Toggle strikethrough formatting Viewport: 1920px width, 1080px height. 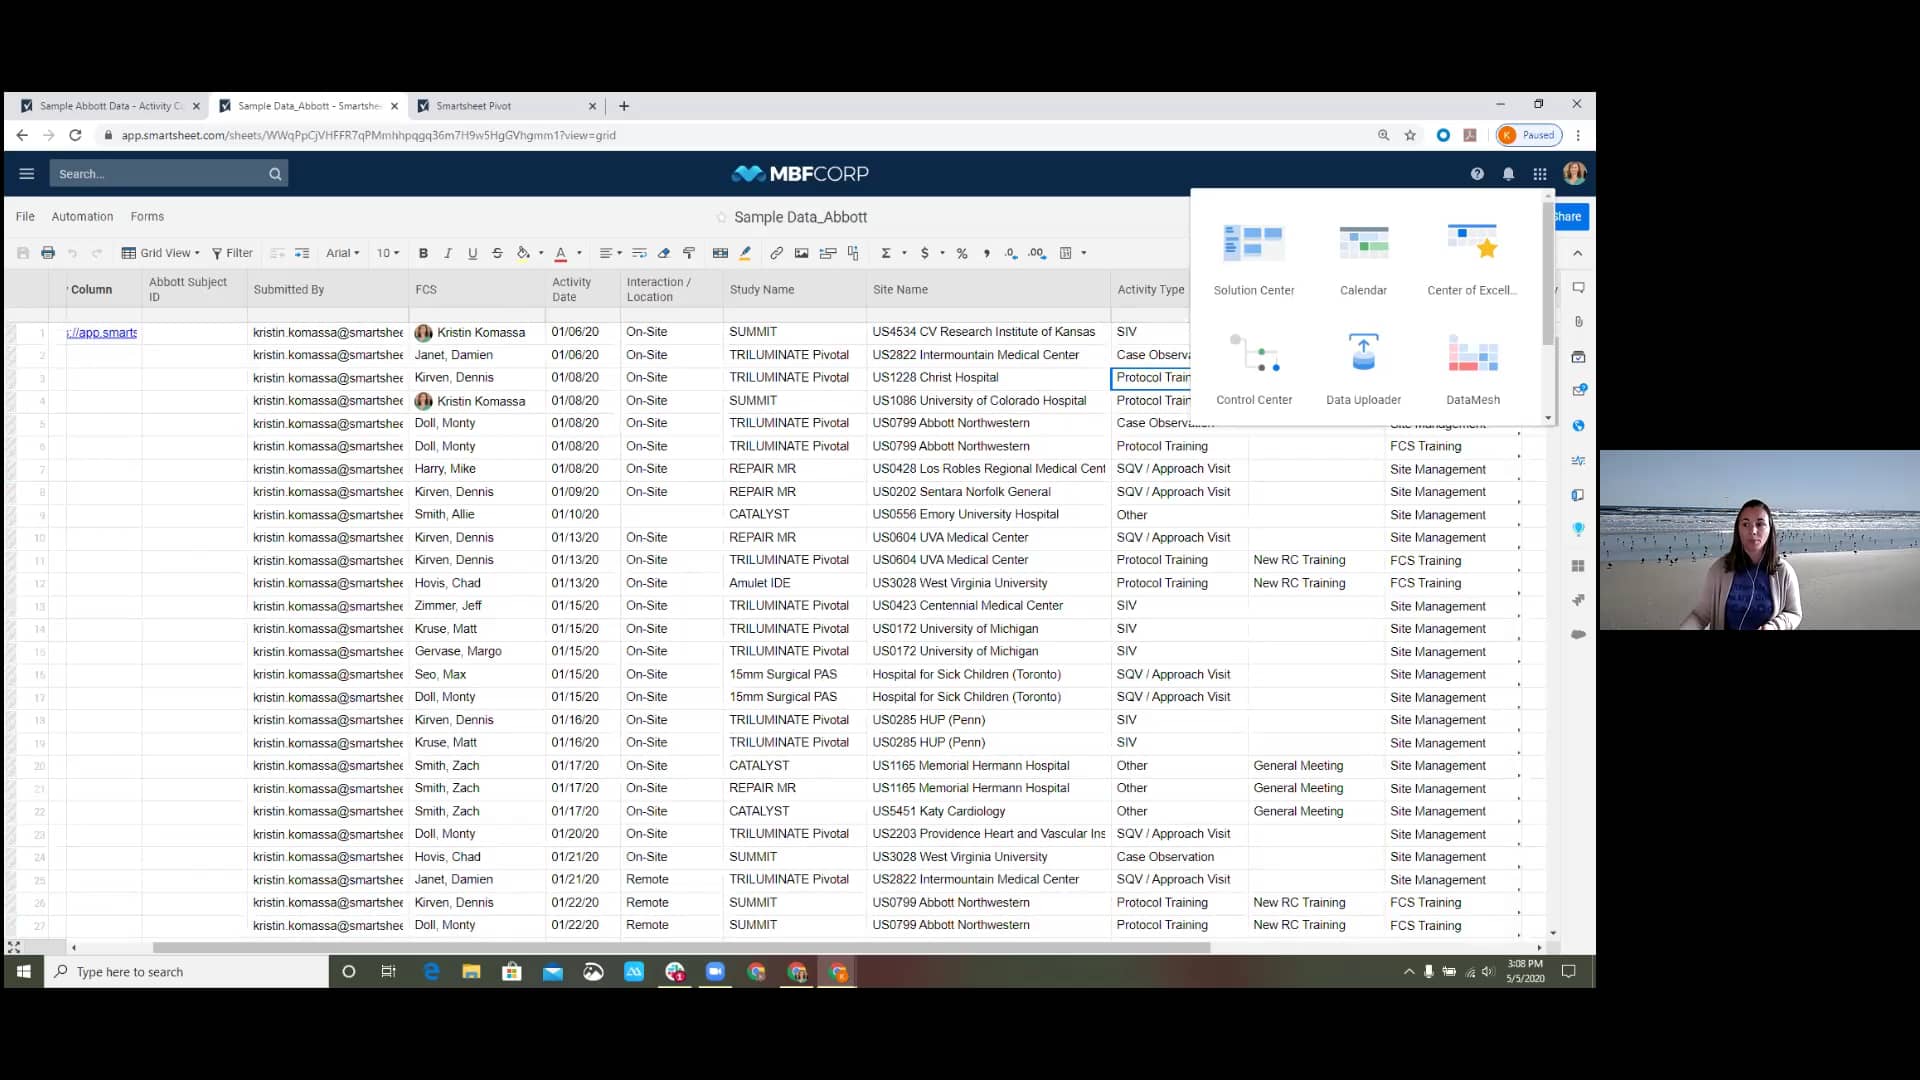click(498, 253)
